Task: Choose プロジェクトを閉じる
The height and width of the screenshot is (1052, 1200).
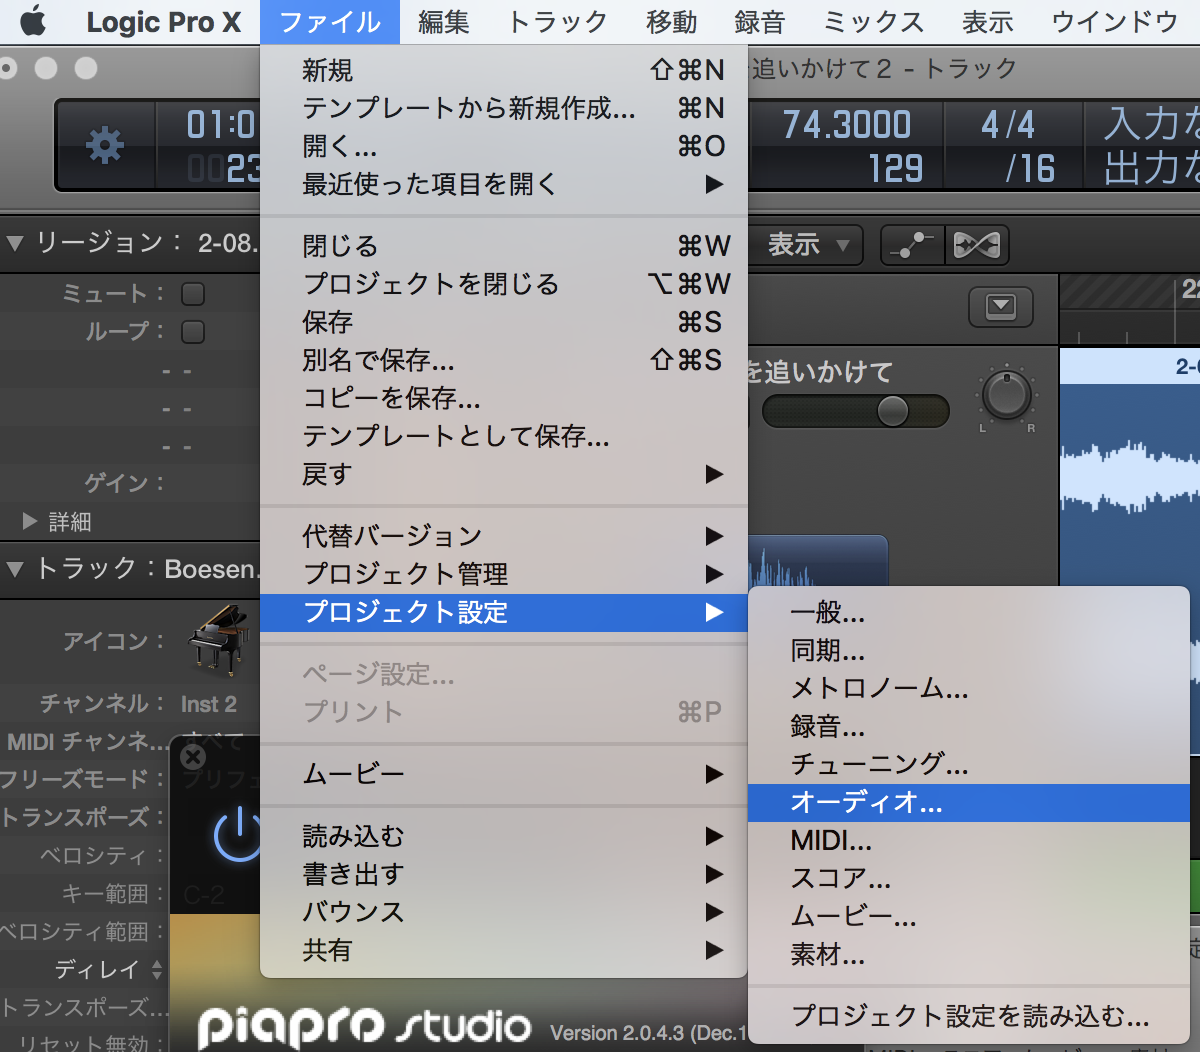Action: click(504, 284)
